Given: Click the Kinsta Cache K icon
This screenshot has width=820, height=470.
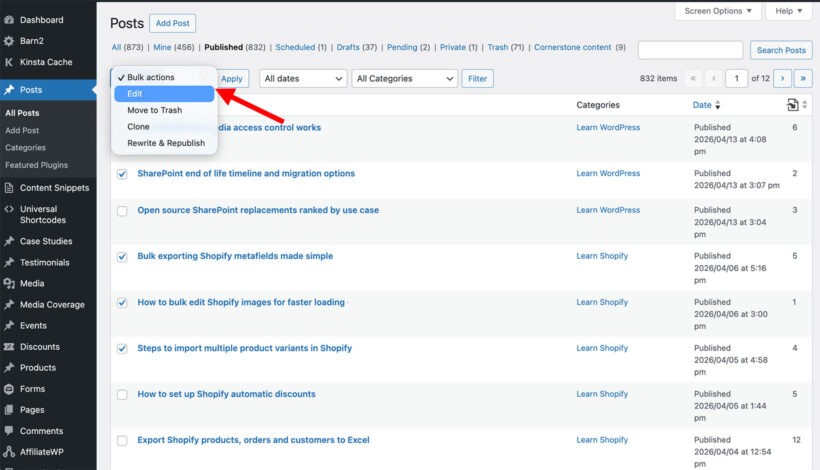Looking at the screenshot, I should click(9, 62).
